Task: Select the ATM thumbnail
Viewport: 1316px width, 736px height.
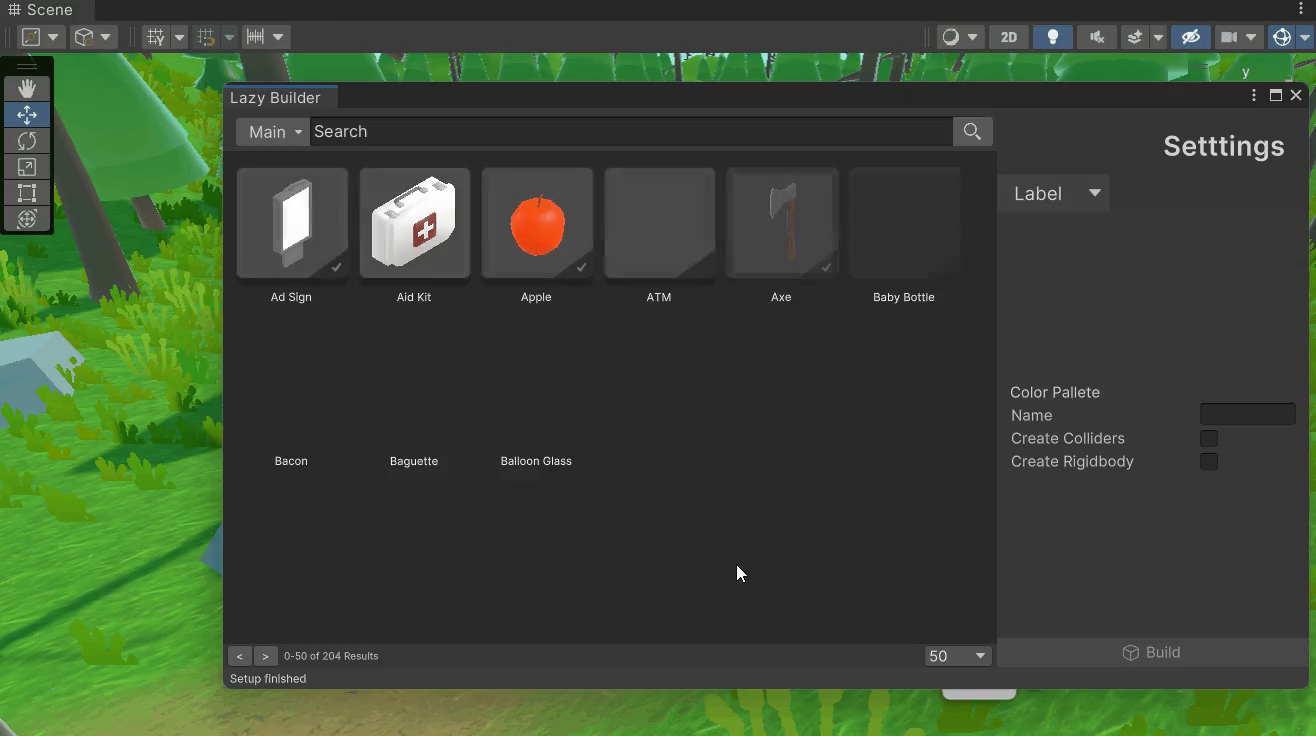Action: click(x=660, y=223)
